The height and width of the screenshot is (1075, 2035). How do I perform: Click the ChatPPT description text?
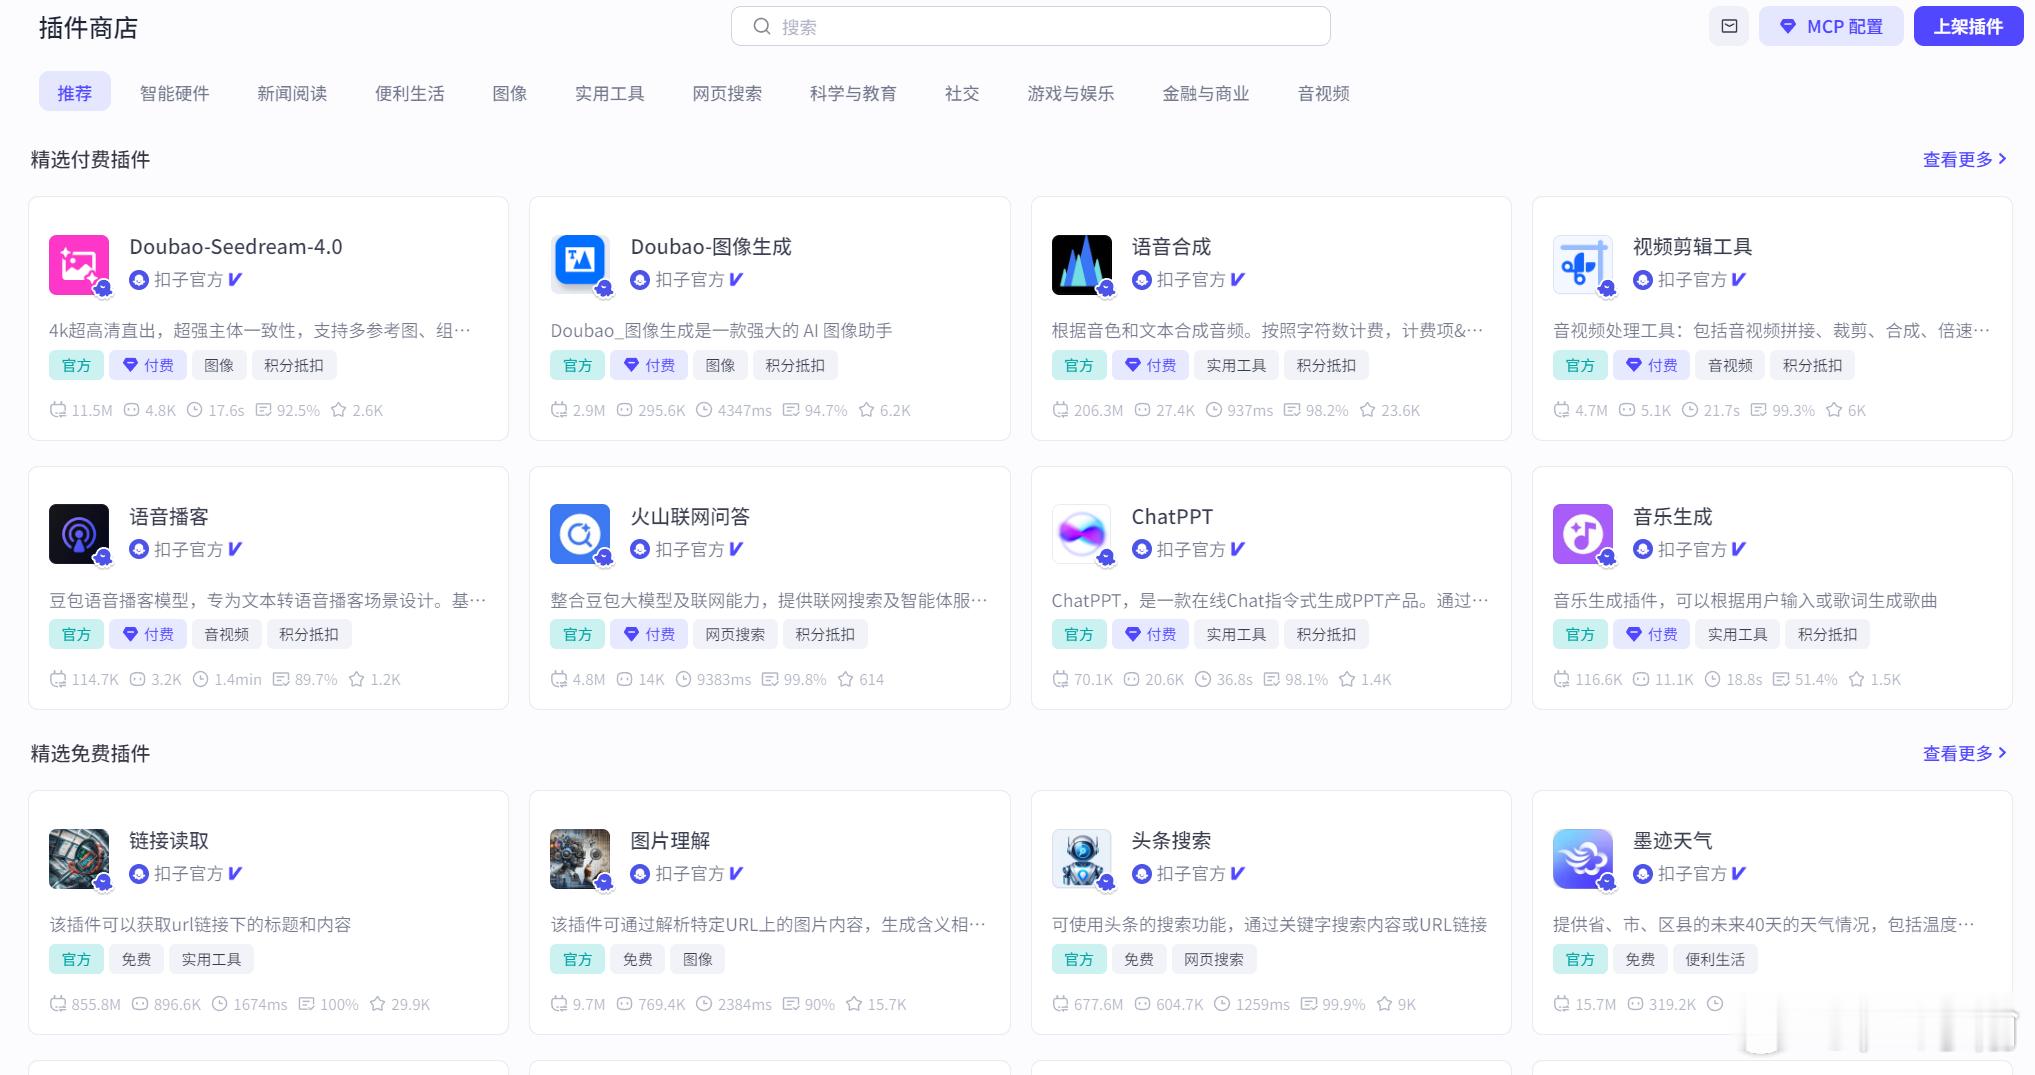point(1270,600)
